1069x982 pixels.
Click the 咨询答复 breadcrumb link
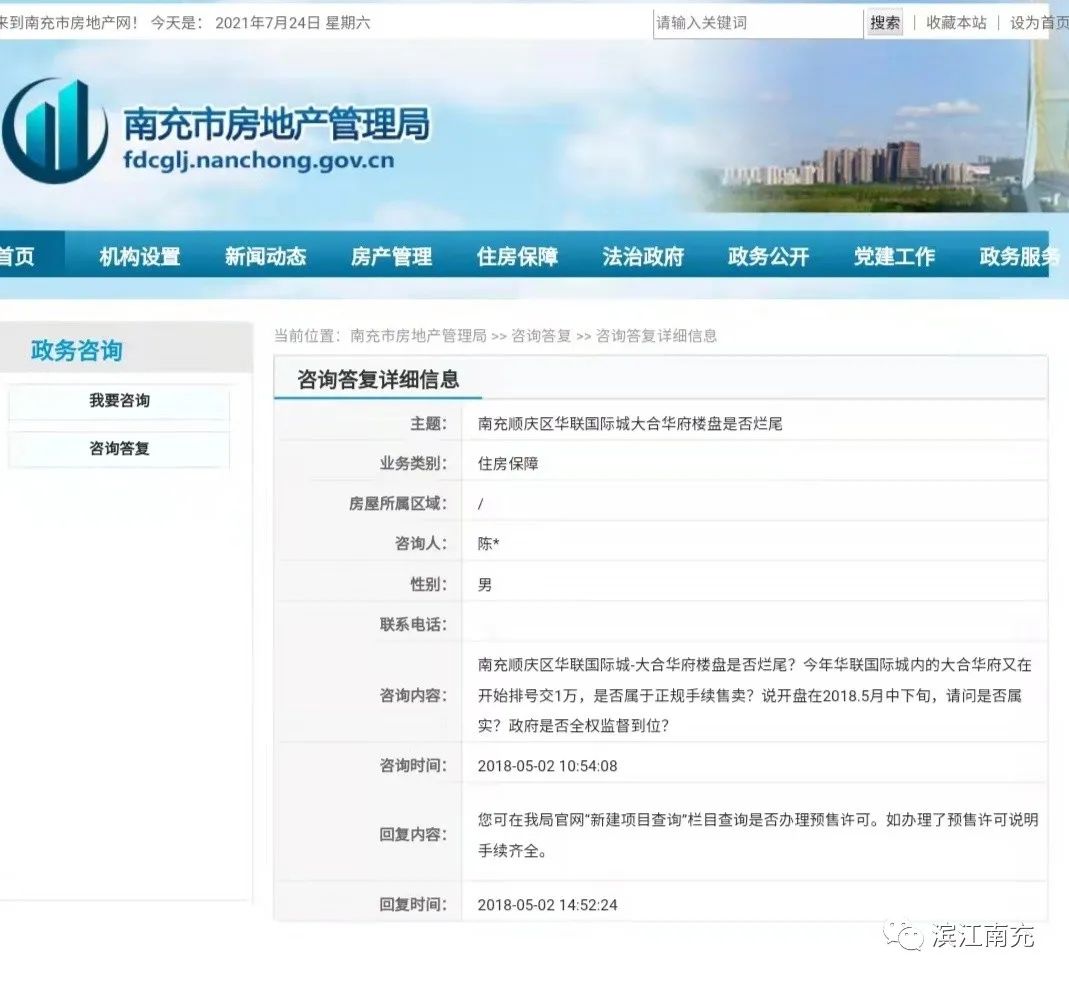pos(541,336)
